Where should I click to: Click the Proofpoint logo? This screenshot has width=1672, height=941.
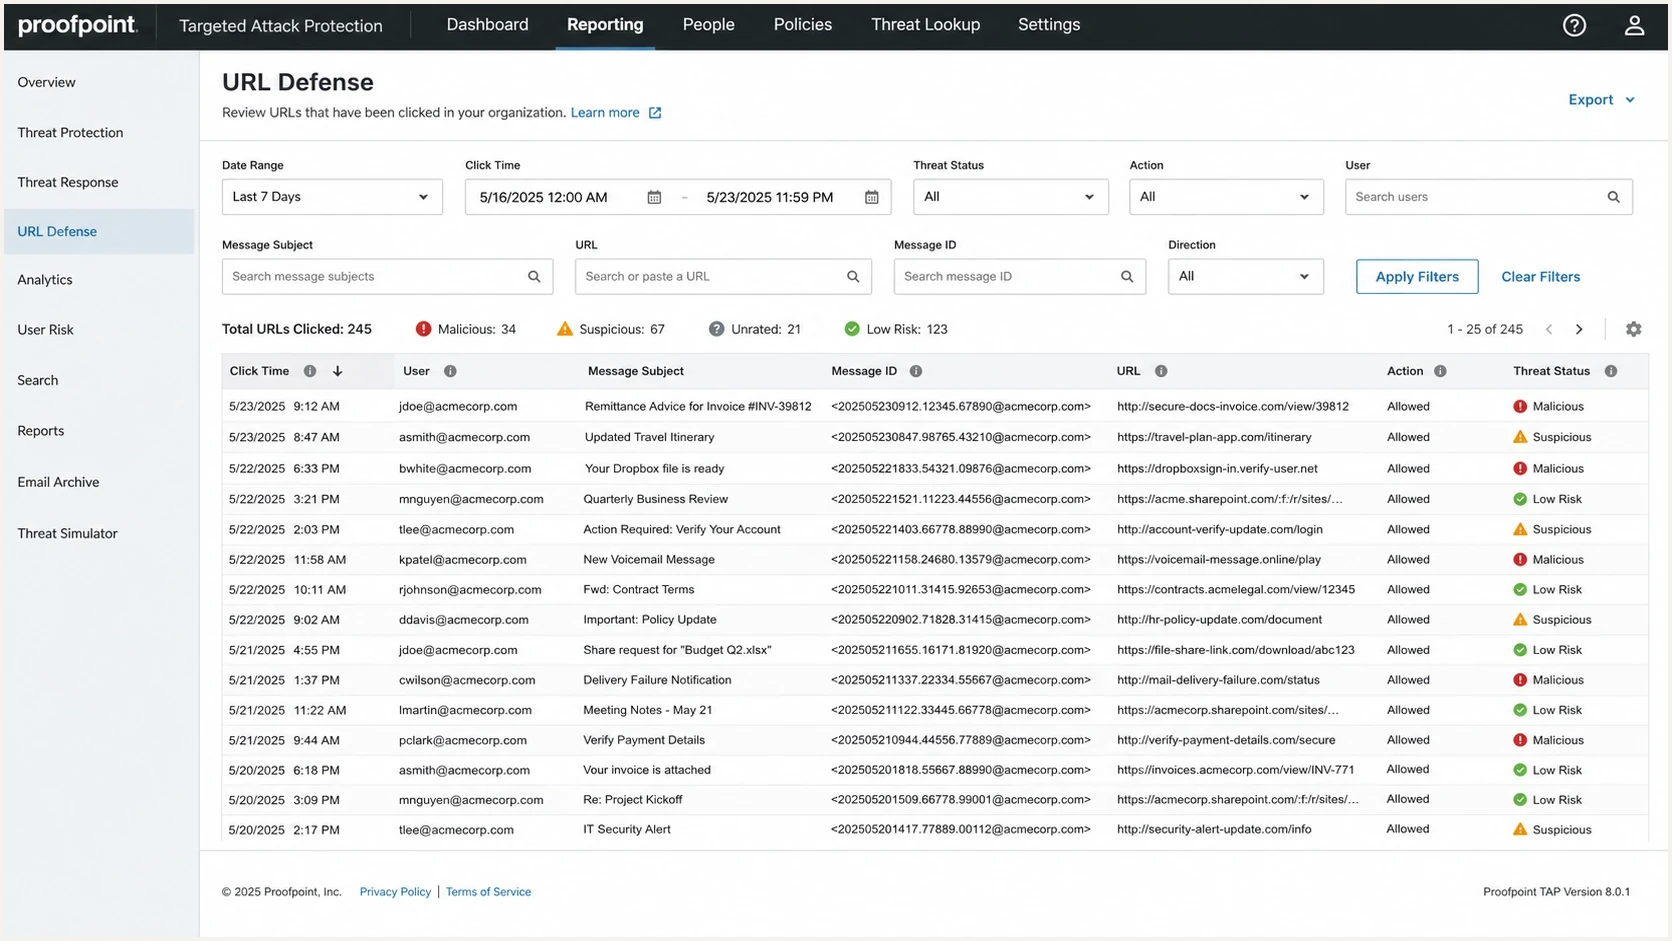pos(77,25)
